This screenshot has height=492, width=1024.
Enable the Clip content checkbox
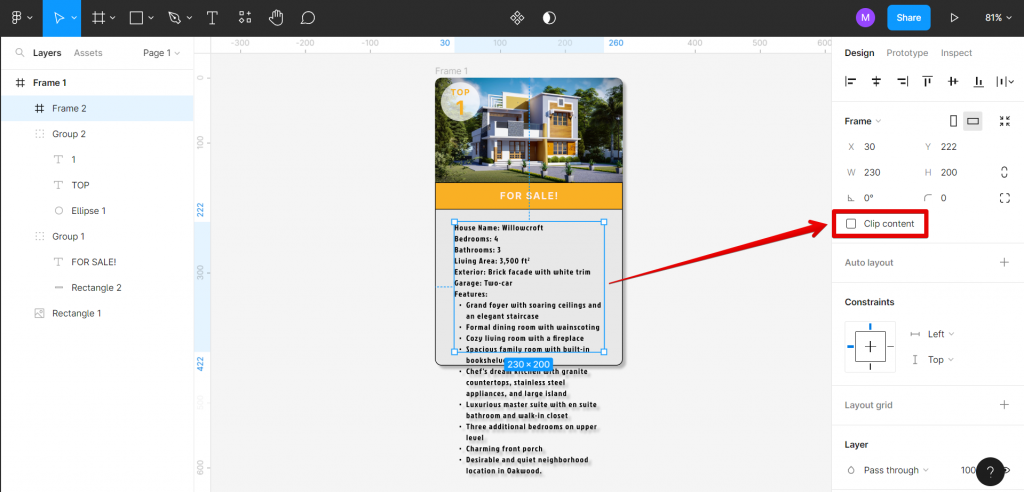852,224
